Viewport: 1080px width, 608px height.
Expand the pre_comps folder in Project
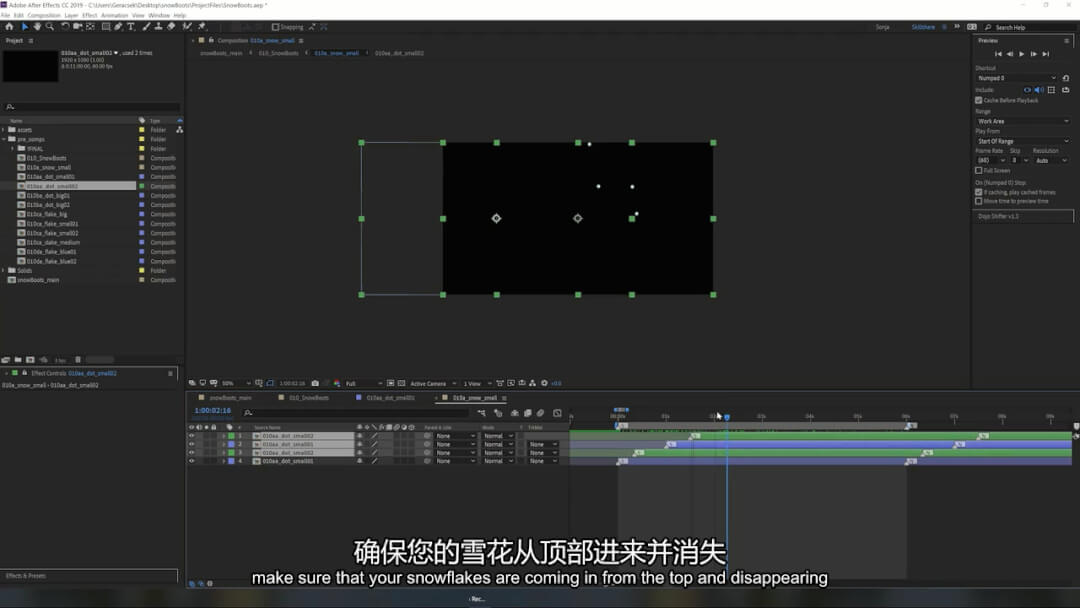(x=4, y=139)
